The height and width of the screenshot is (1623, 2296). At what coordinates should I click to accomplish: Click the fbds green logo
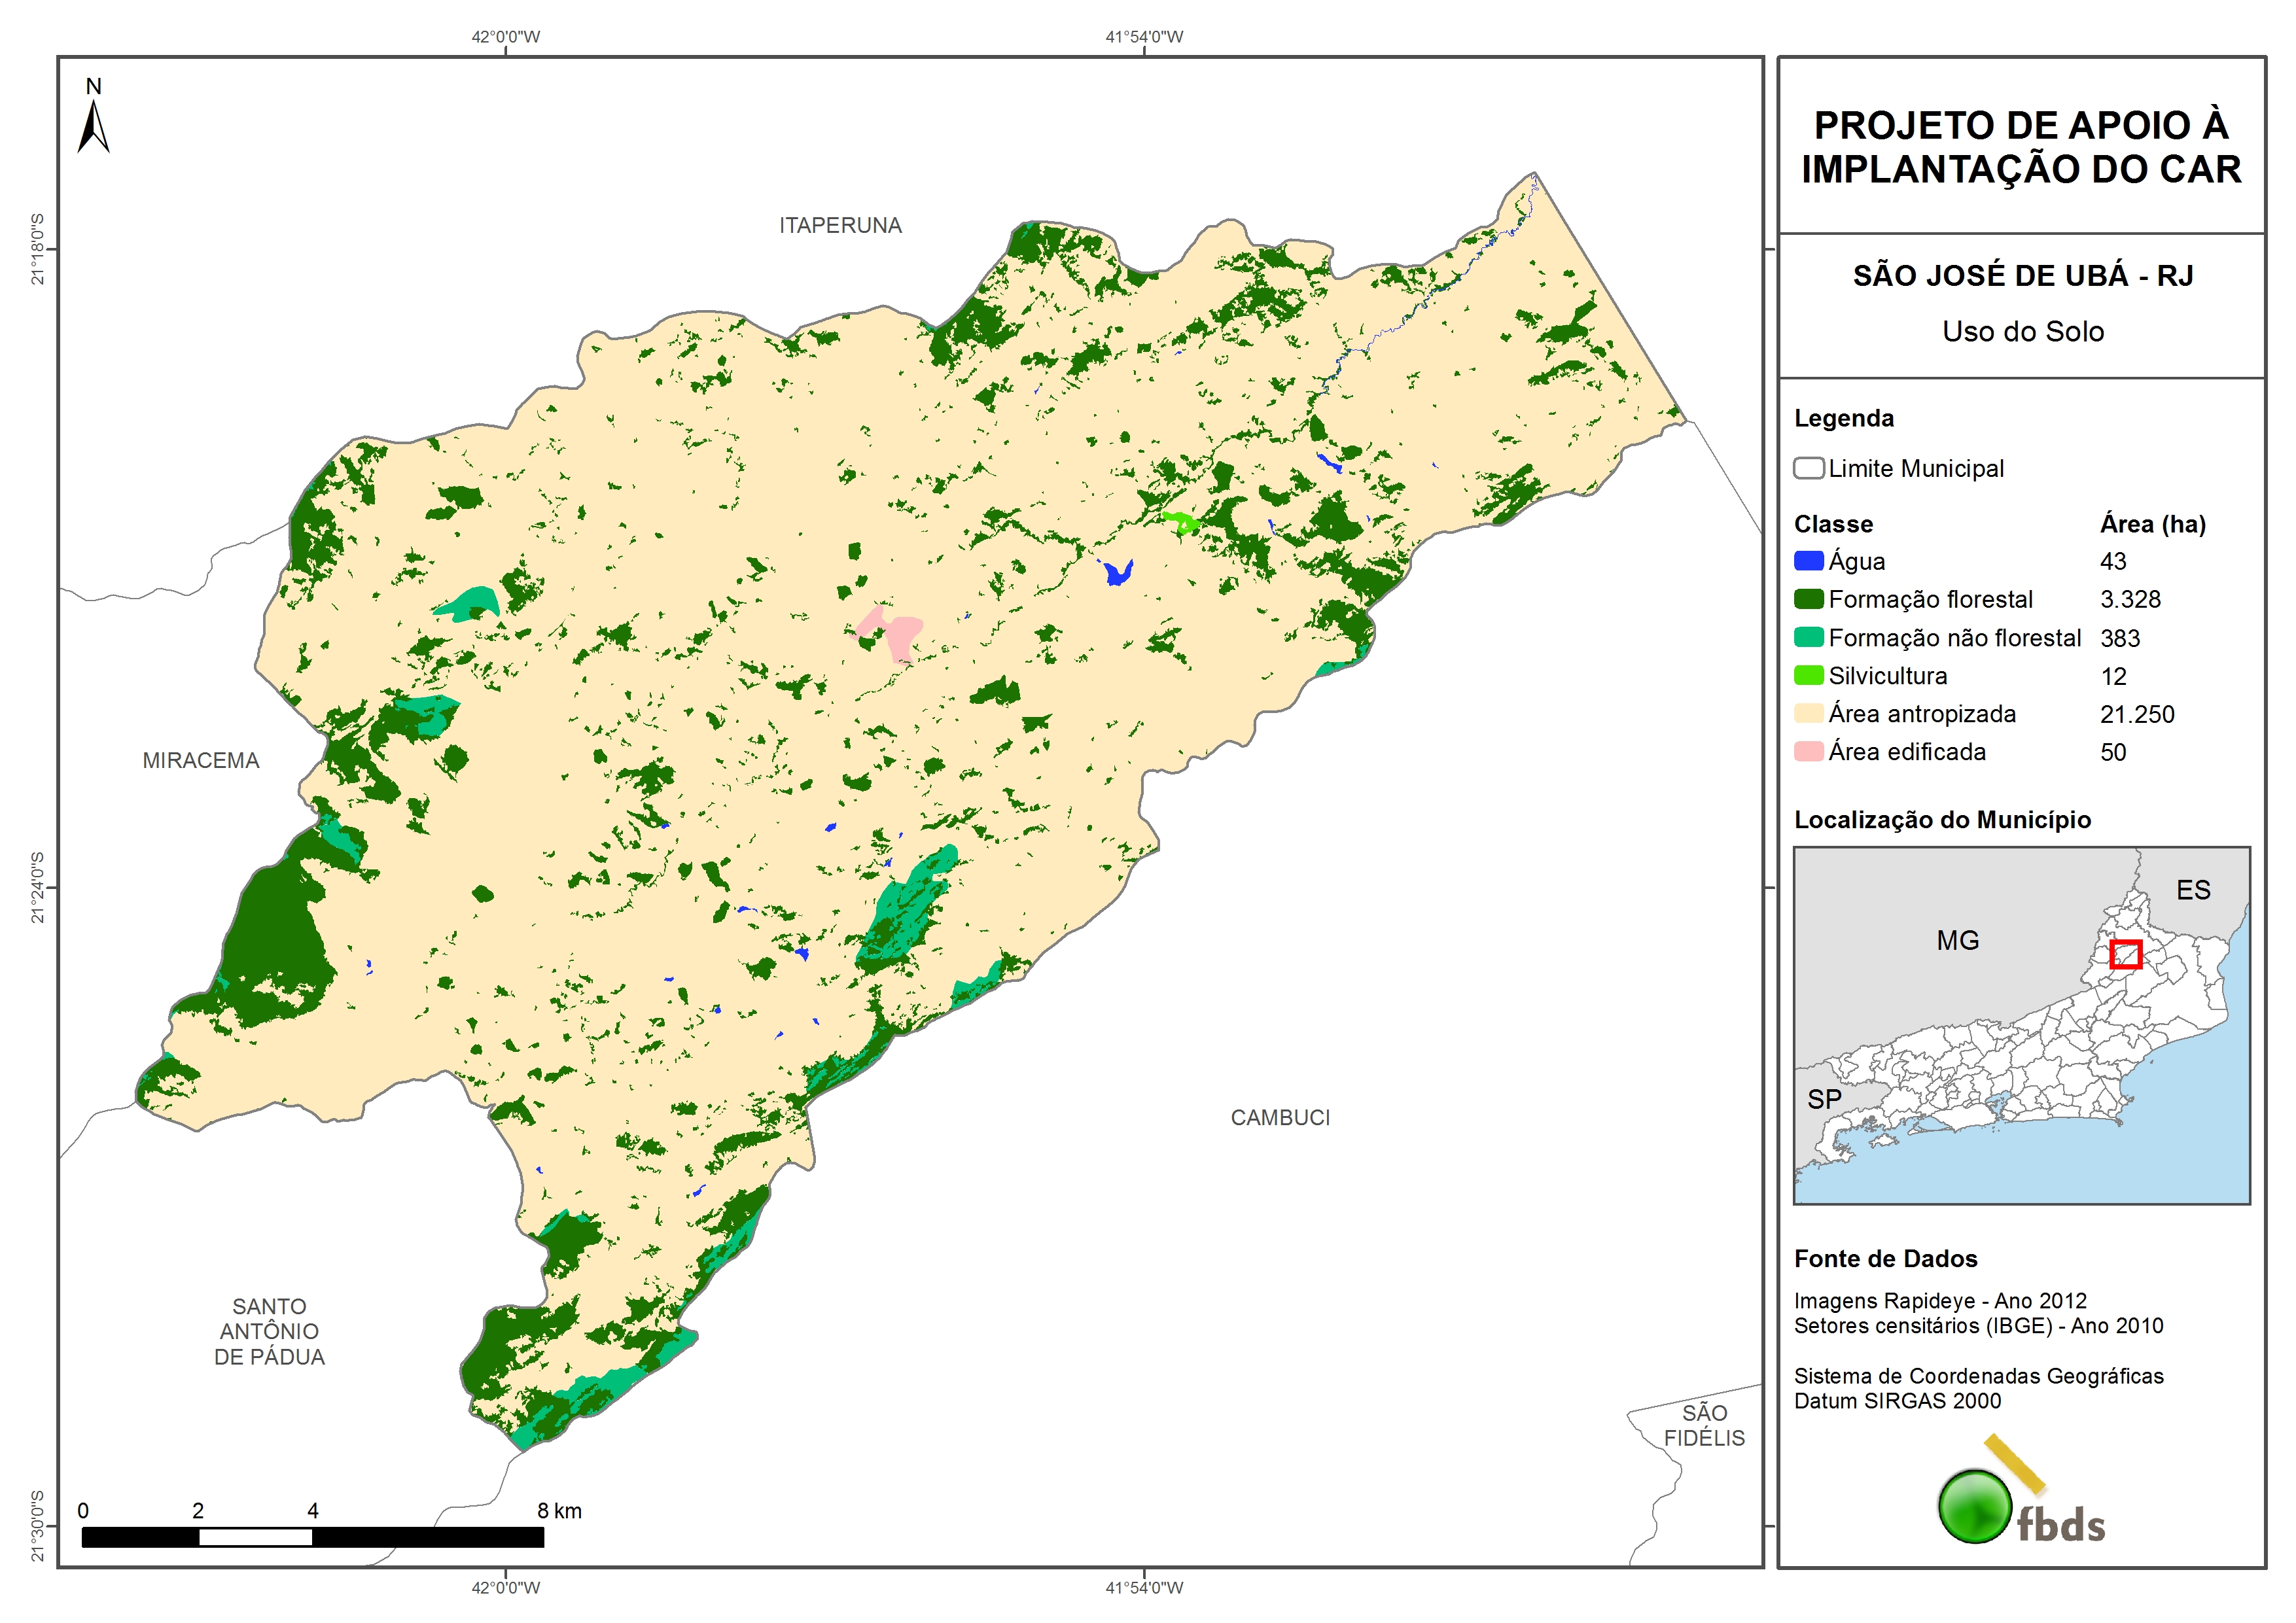(x=1975, y=1506)
